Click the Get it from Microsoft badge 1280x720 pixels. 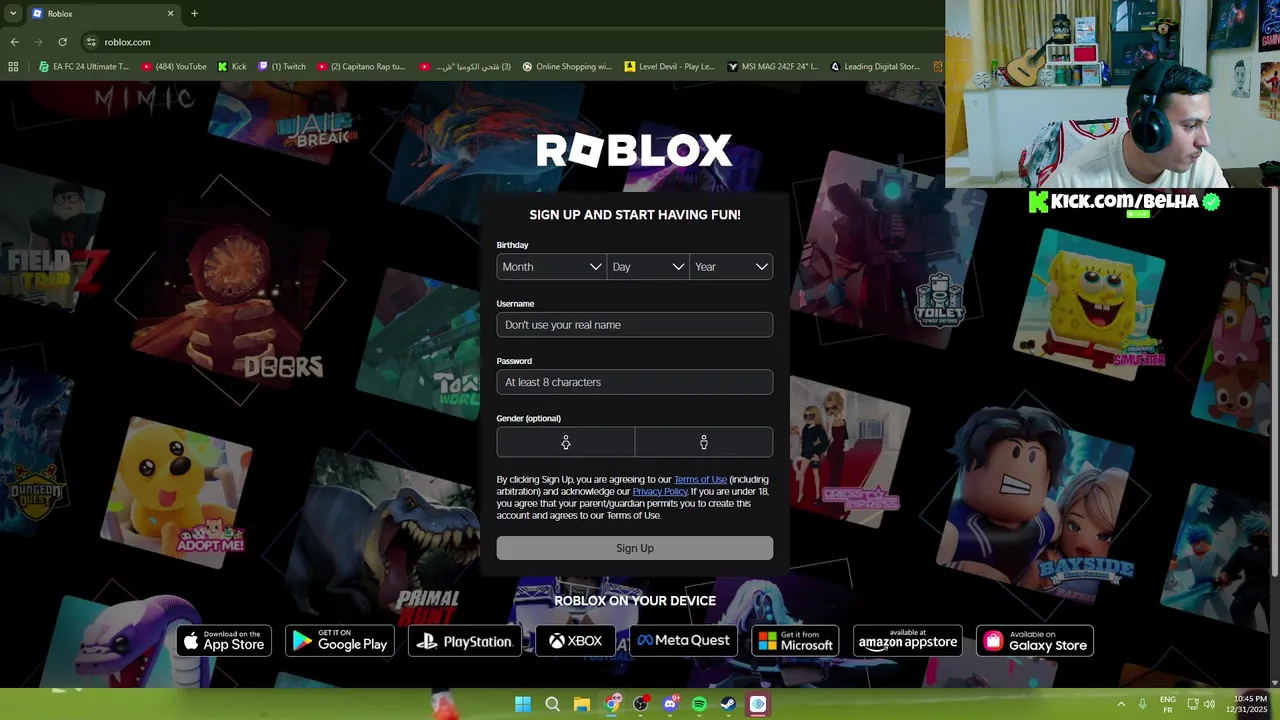click(795, 641)
